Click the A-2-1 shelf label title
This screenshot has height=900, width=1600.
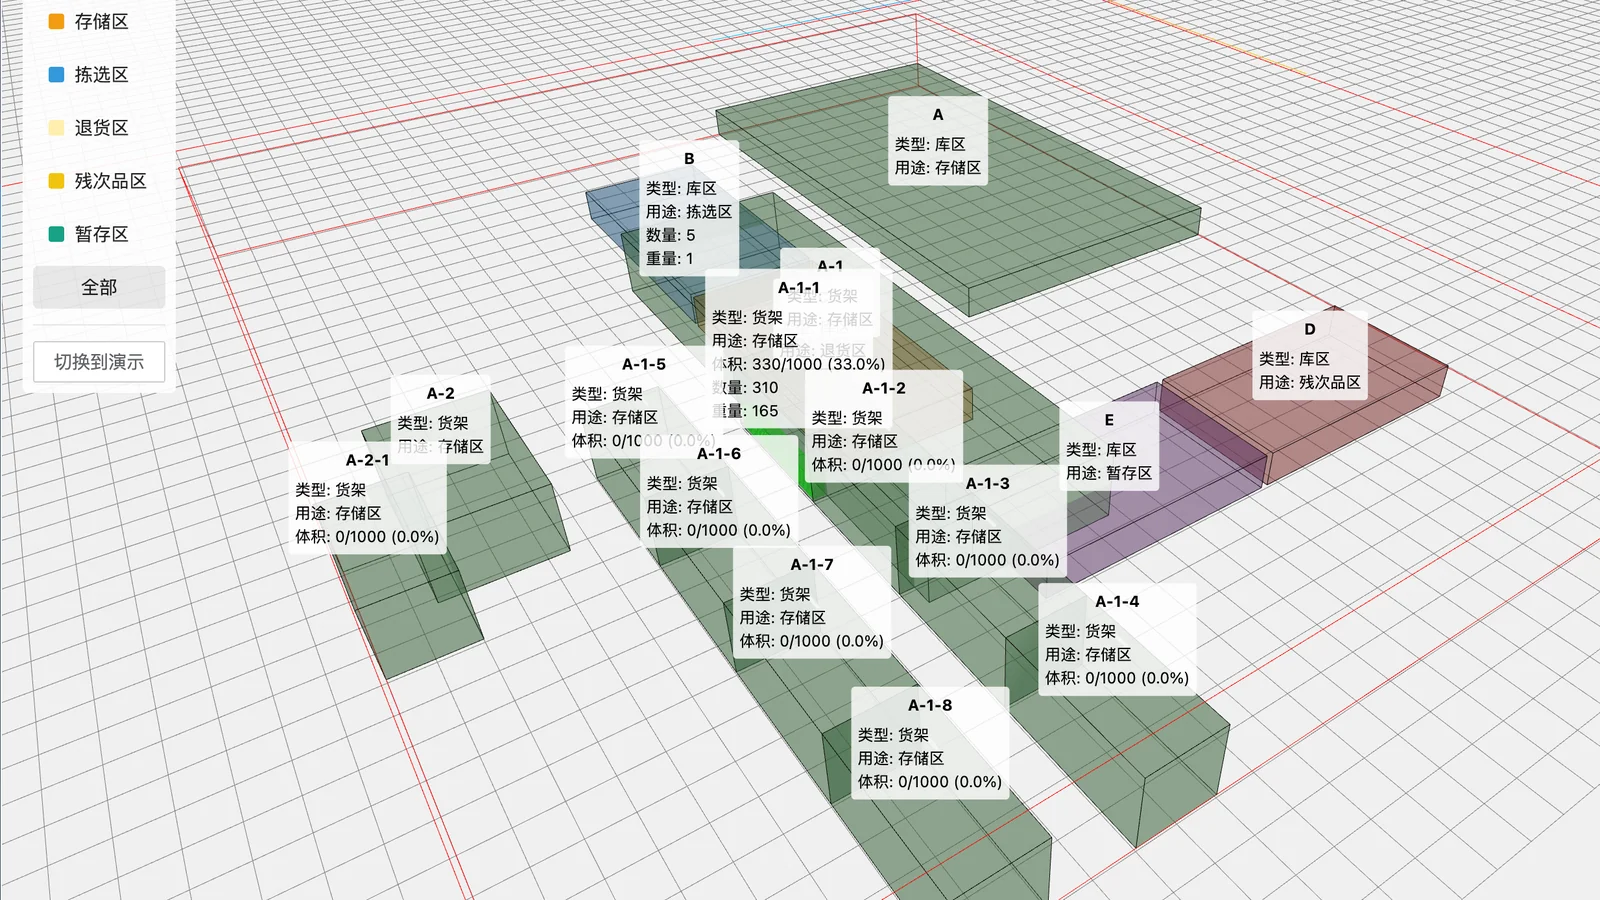[x=368, y=460]
